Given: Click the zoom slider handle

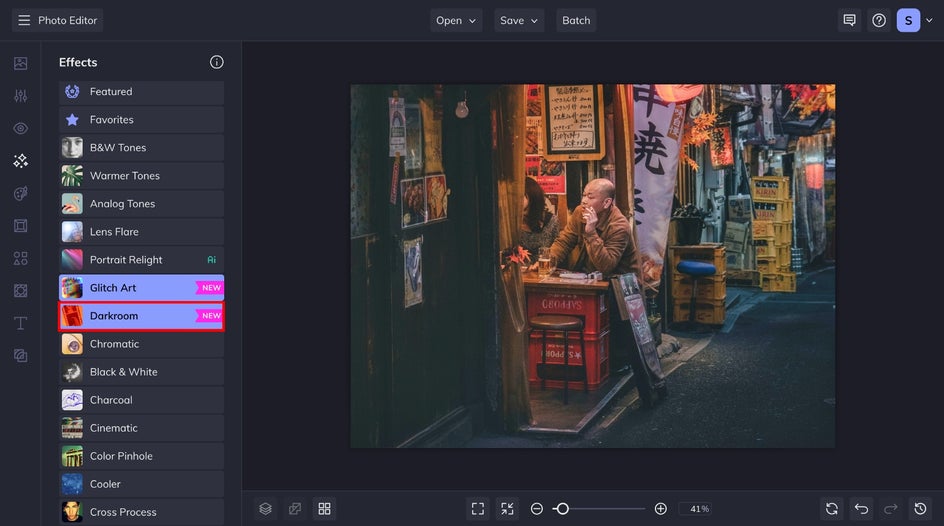Looking at the screenshot, I should 562,509.
